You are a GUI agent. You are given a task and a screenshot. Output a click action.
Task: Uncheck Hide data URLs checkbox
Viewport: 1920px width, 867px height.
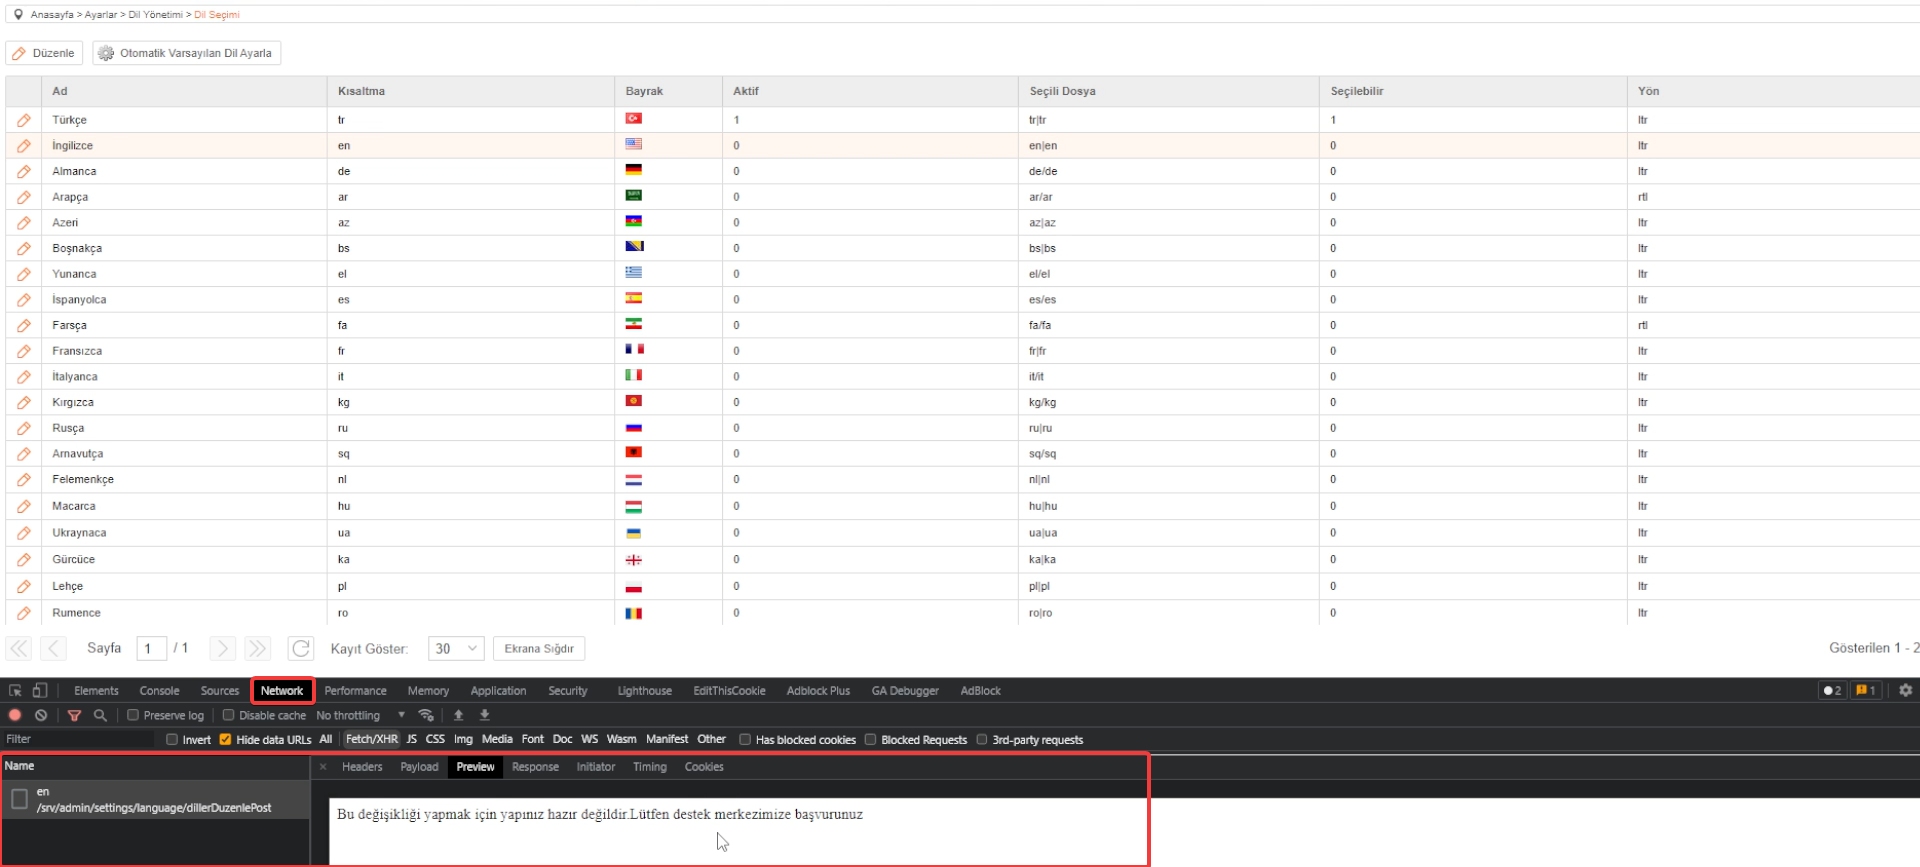[225, 740]
